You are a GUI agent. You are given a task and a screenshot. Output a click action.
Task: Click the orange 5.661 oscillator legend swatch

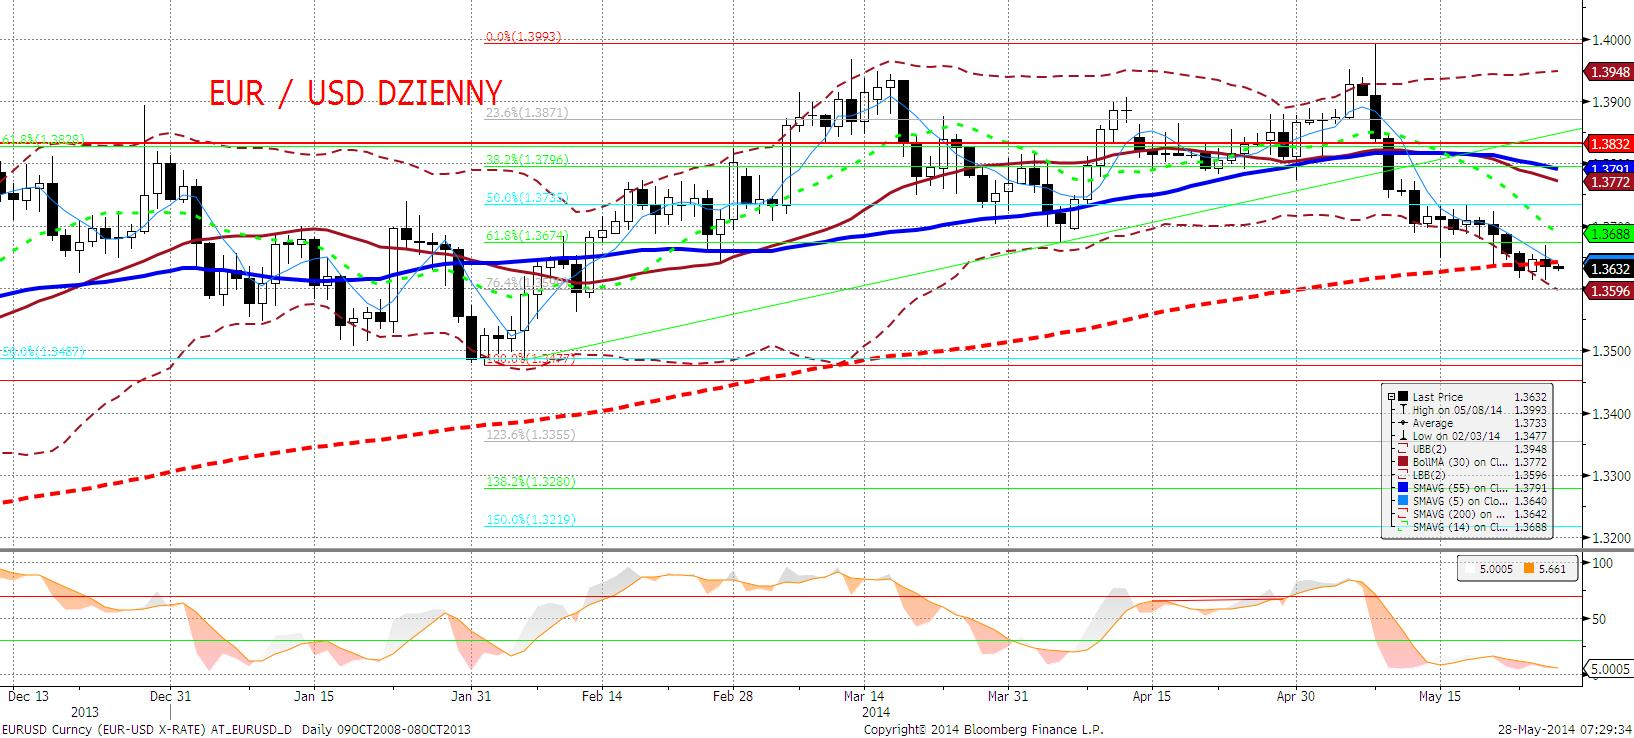(1527, 569)
